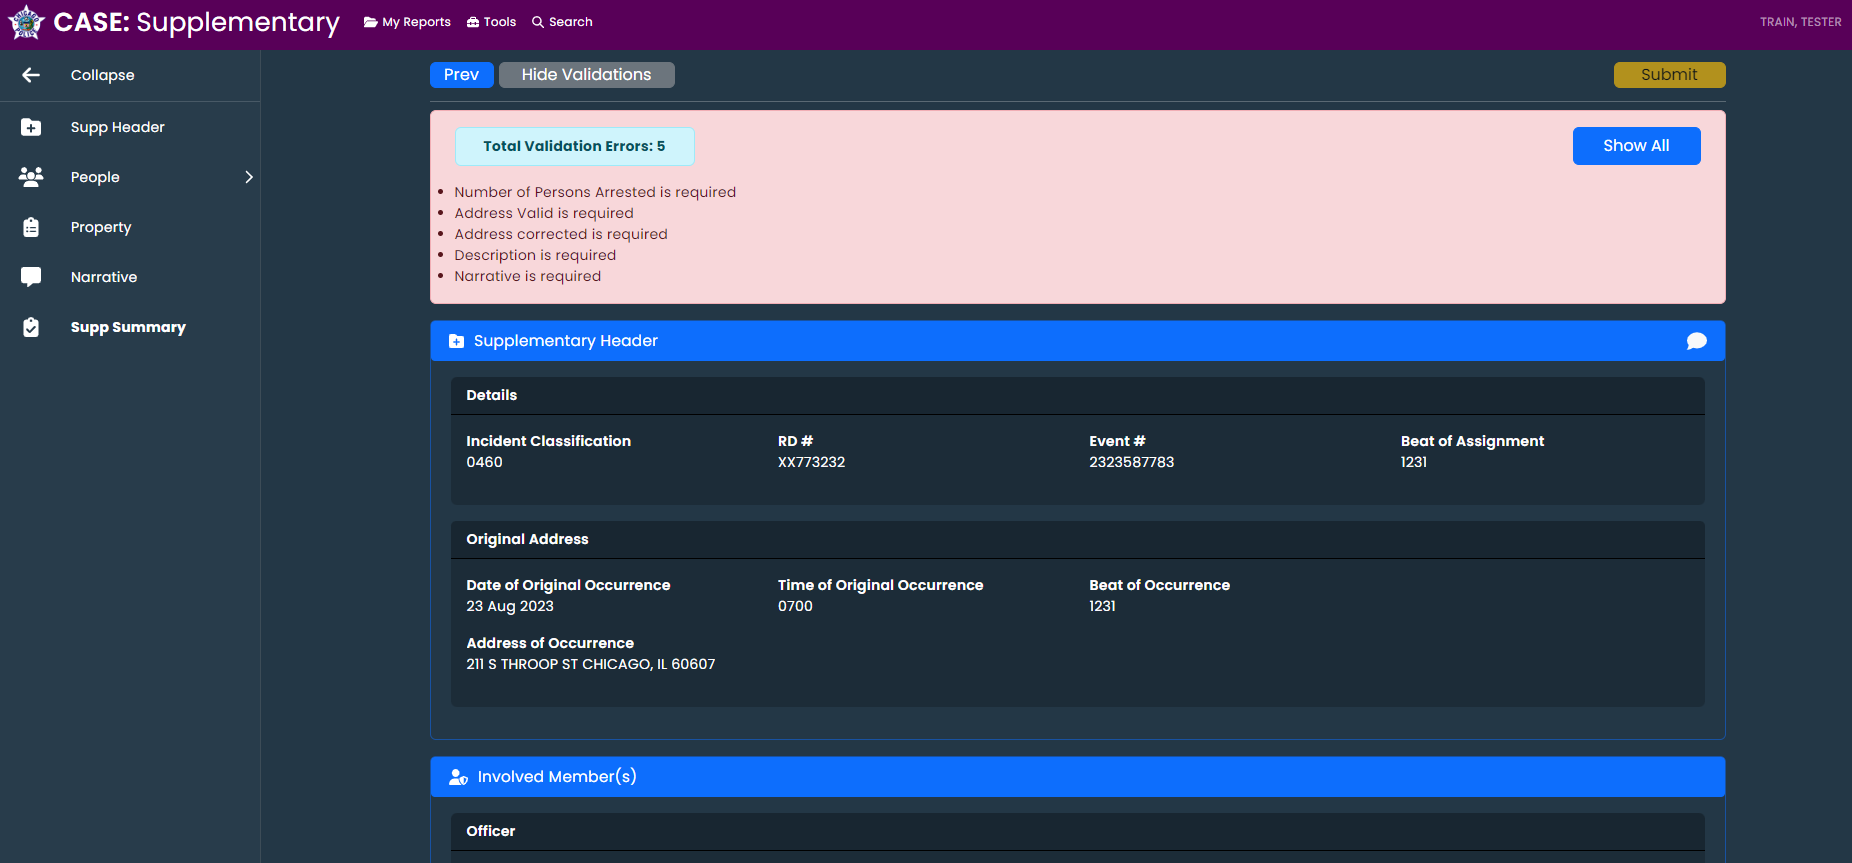Click the Collapse back arrow icon

(x=31, y=75)
